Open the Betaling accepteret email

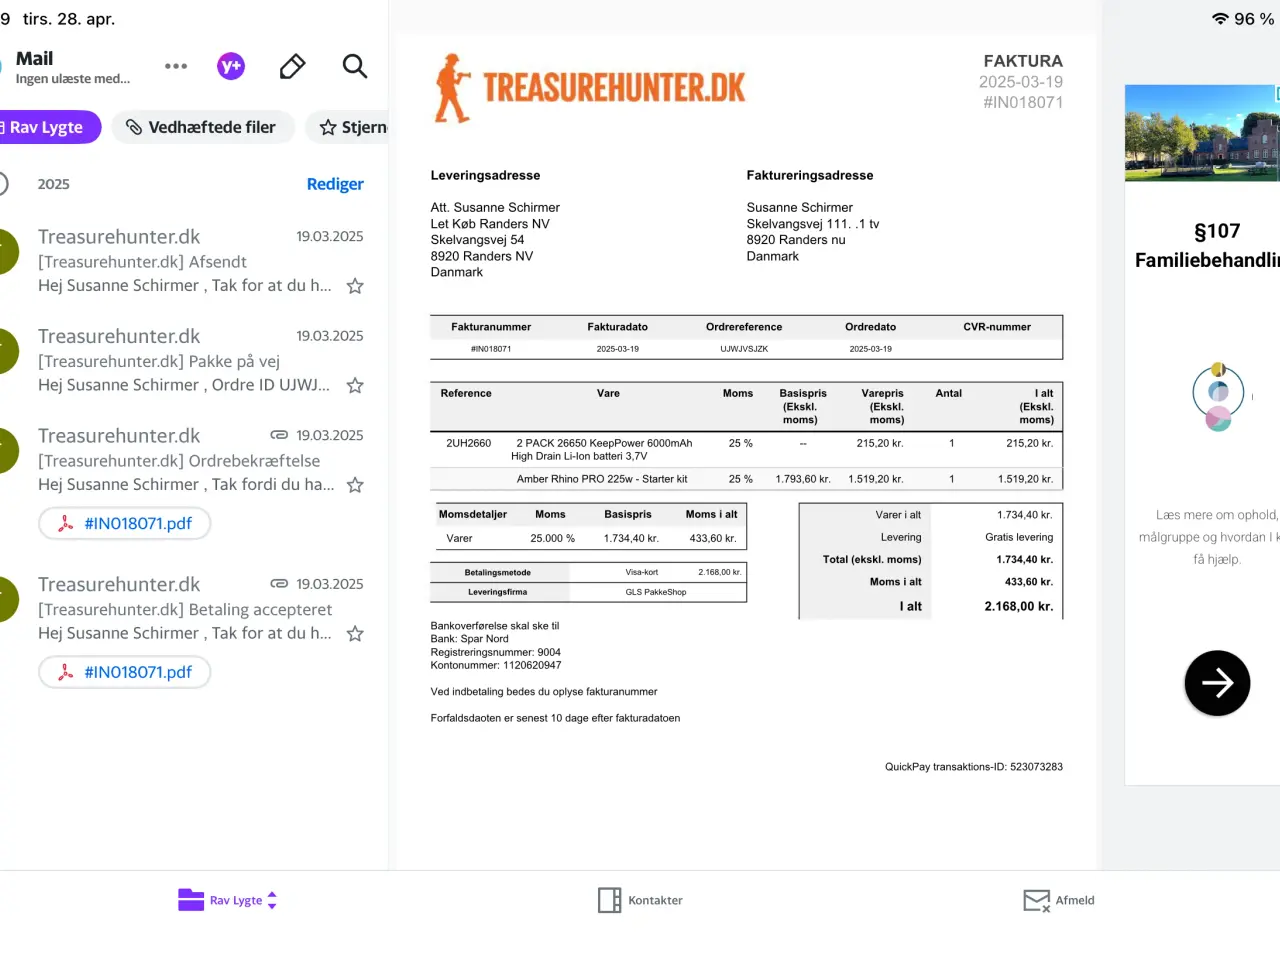194,609
